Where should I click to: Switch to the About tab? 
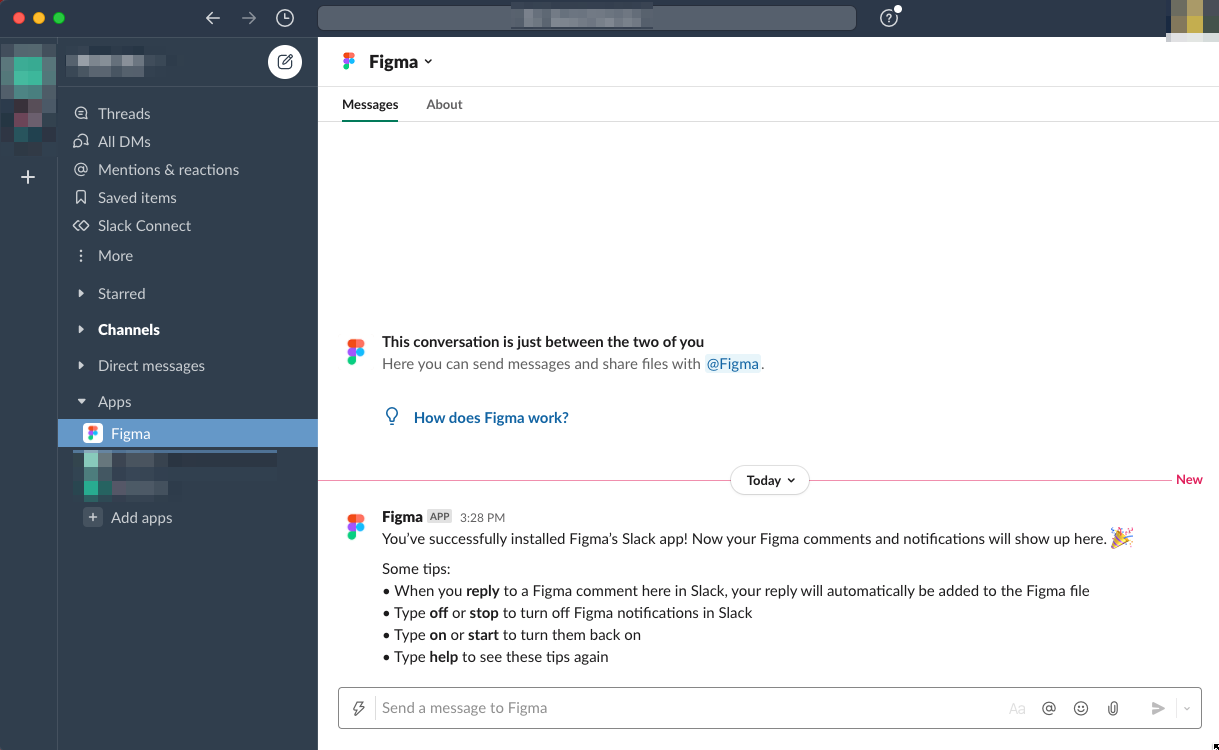click(x=444, y=104)
